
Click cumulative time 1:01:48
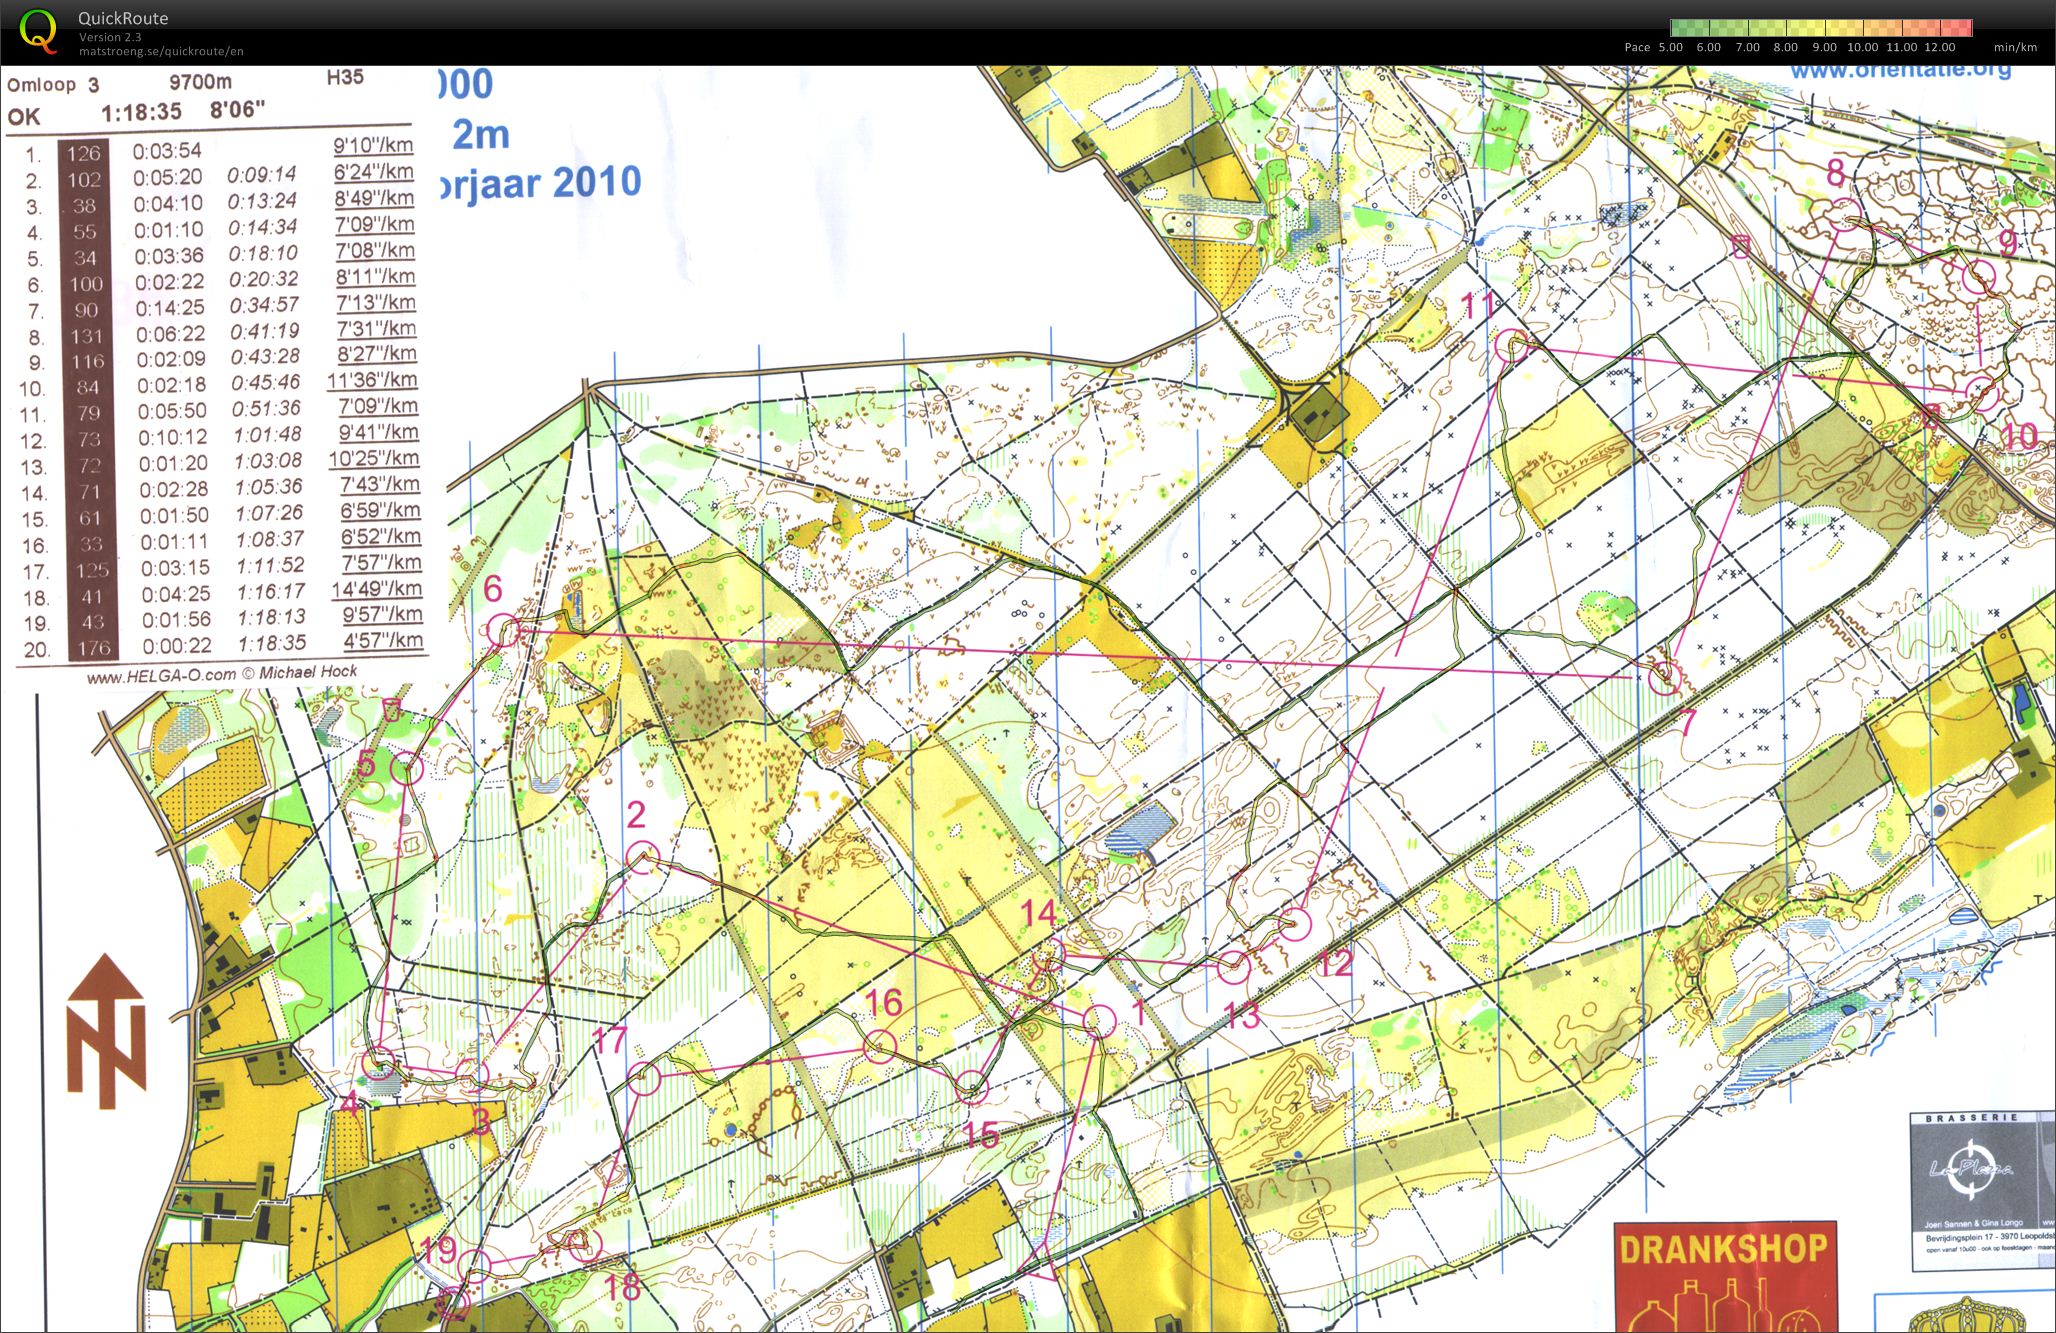pyautogui.click(x=267, y=435)
